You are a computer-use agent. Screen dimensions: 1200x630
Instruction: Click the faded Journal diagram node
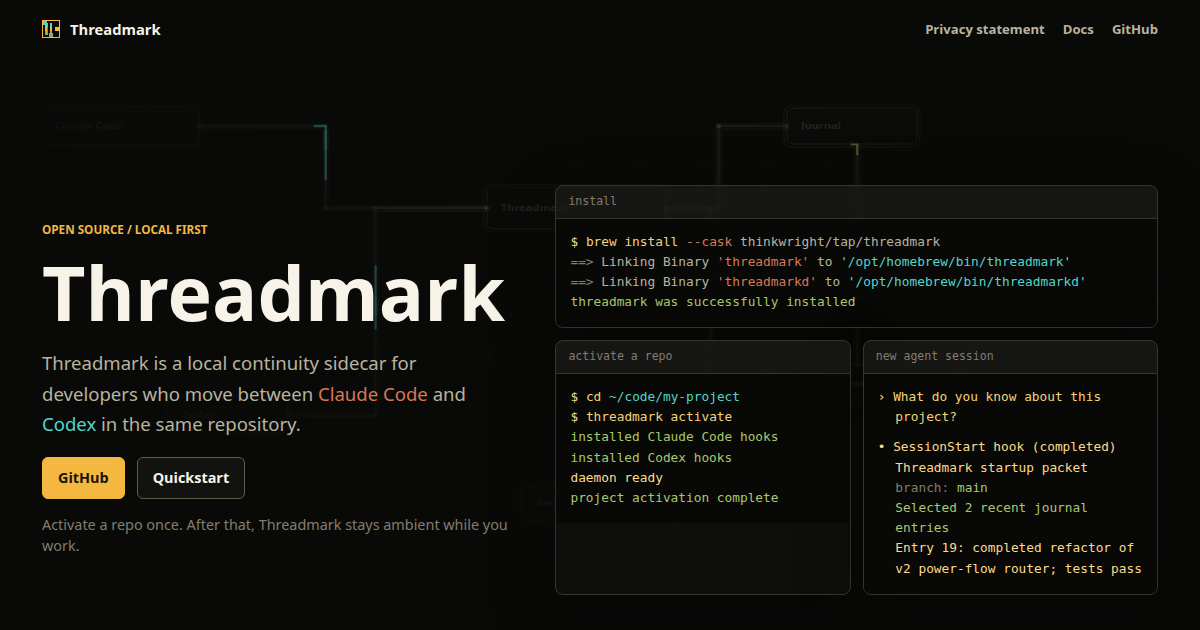click(x=851, y=126)
